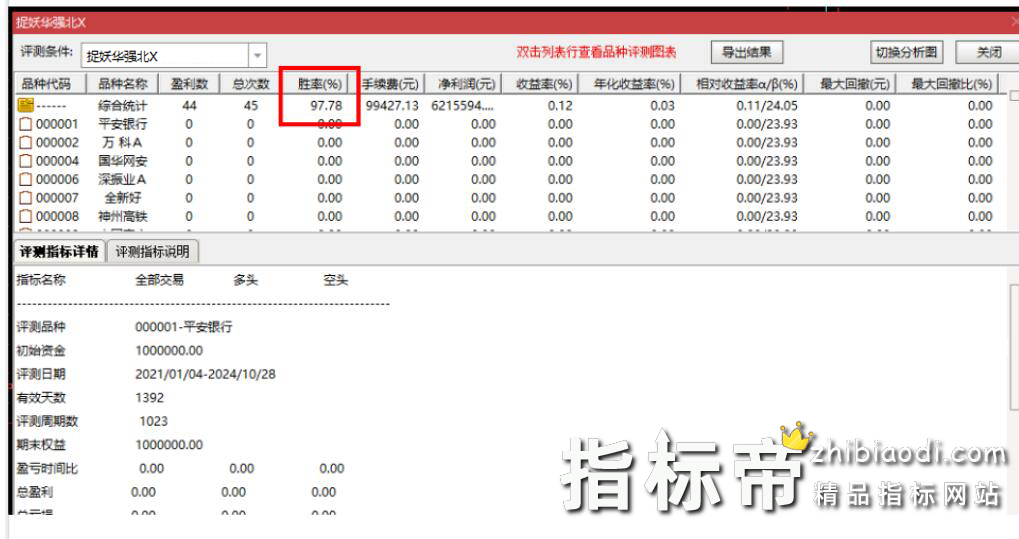Image resolution: width=1019 pixels, height=539 pixels.
Task: Click the icon beside code 000006
Action: click(25, 179)
